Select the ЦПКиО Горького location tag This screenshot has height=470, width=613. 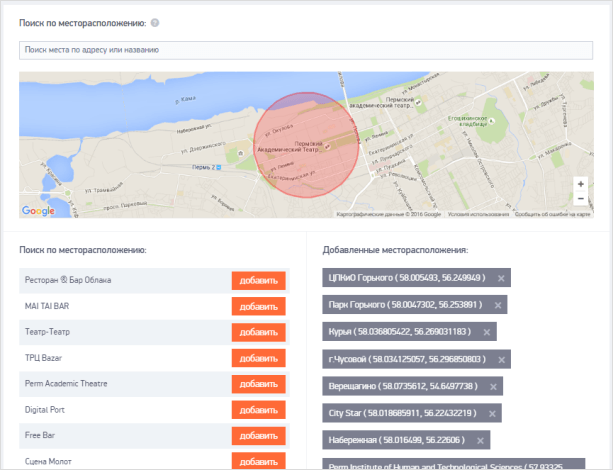point(416,278)
